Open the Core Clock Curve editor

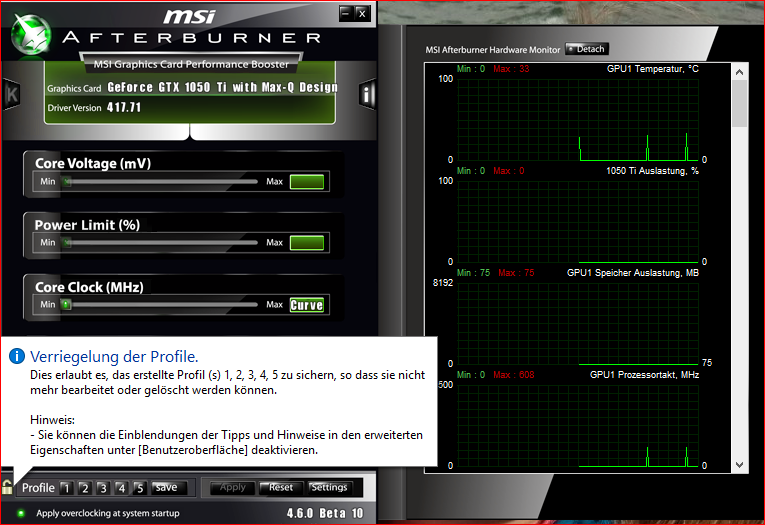(x=307, y=305)
